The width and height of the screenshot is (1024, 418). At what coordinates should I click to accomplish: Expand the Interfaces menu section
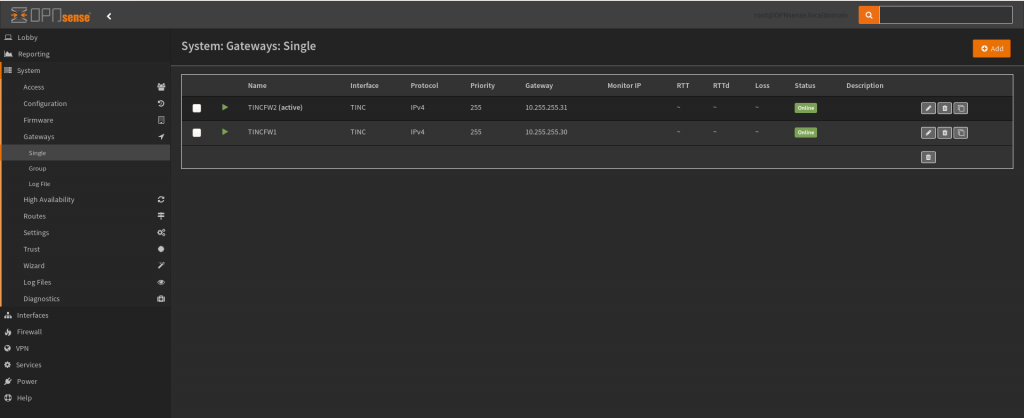(32, 315)
